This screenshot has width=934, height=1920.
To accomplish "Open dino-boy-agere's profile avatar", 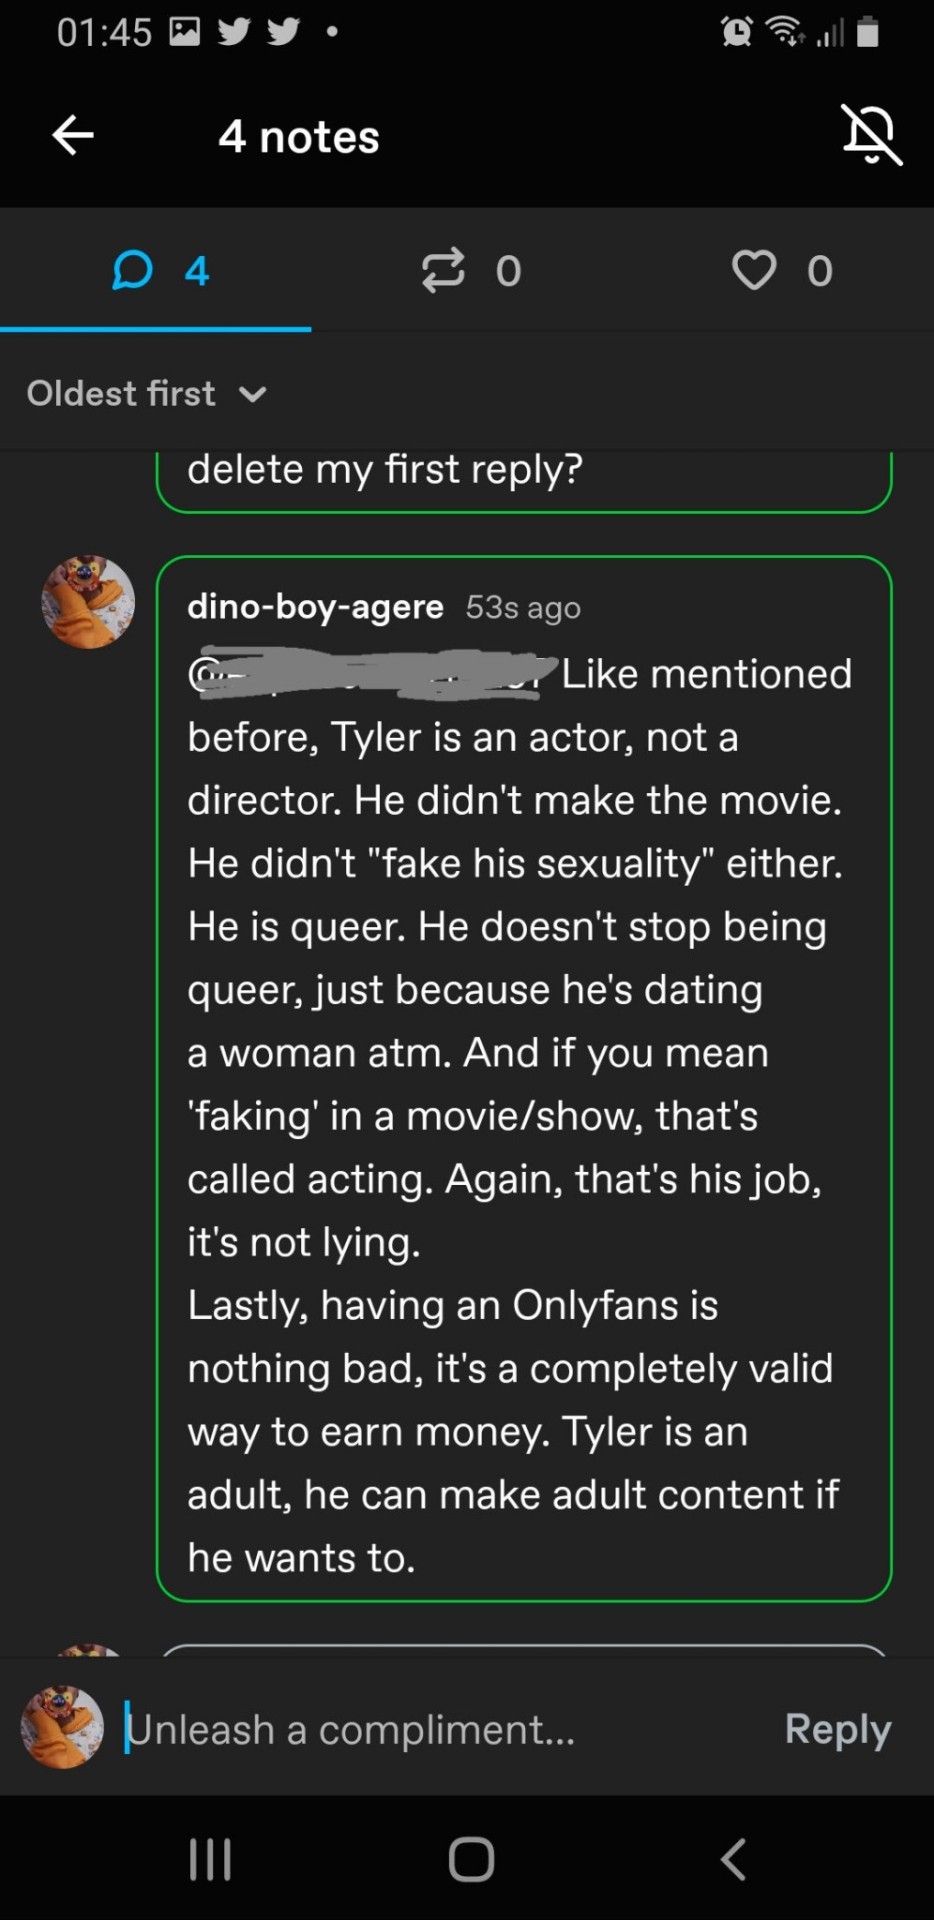I will (x=88, y=602).
